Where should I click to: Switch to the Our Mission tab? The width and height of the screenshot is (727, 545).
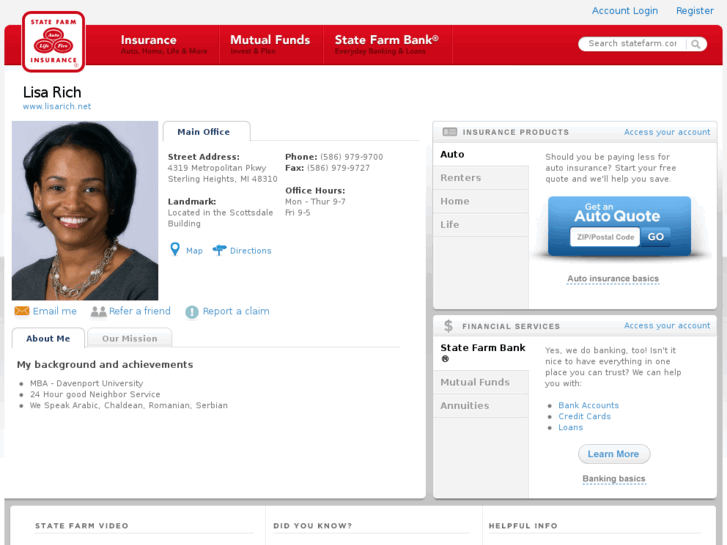[130, 339]
